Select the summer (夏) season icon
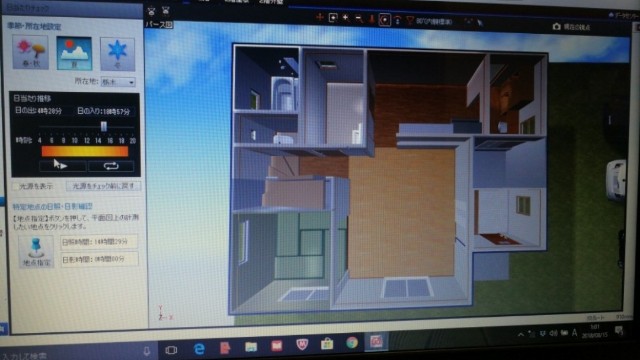 coord(74,53)
